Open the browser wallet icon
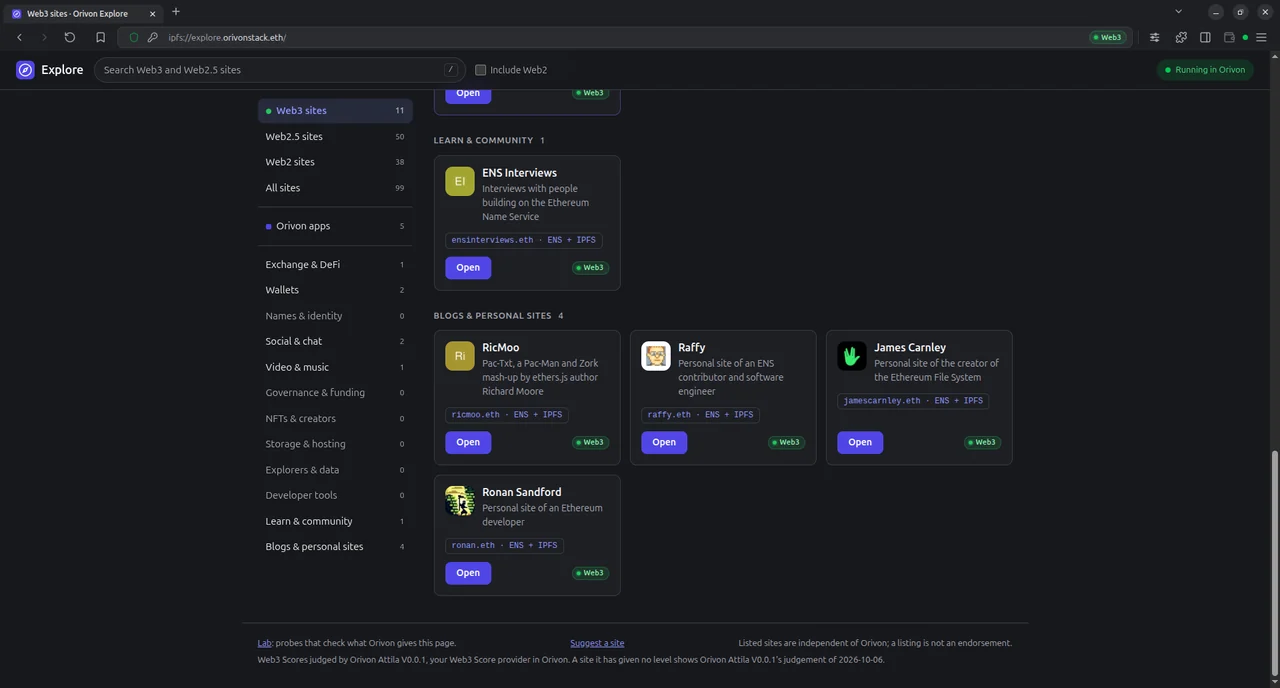 pos(1229,37)
